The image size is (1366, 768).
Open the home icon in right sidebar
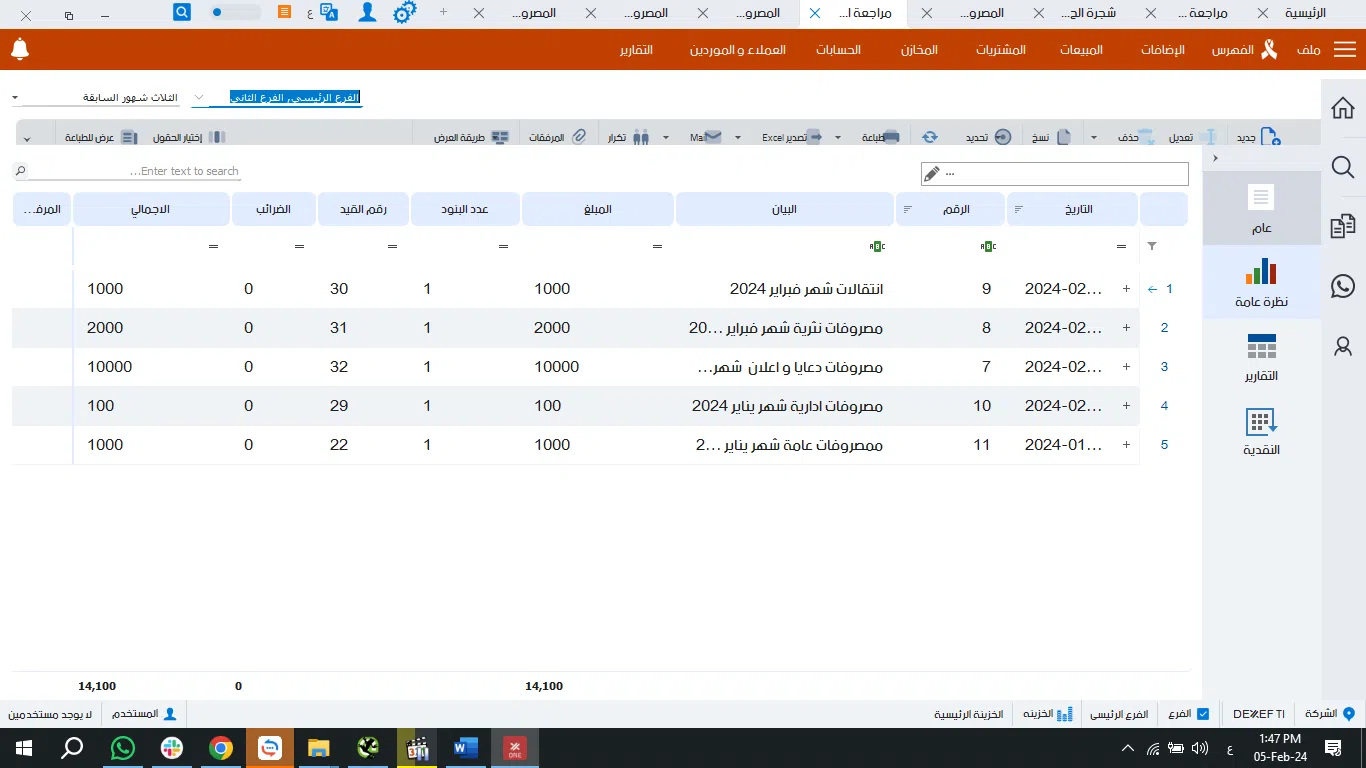click(x=1343, y=107)
